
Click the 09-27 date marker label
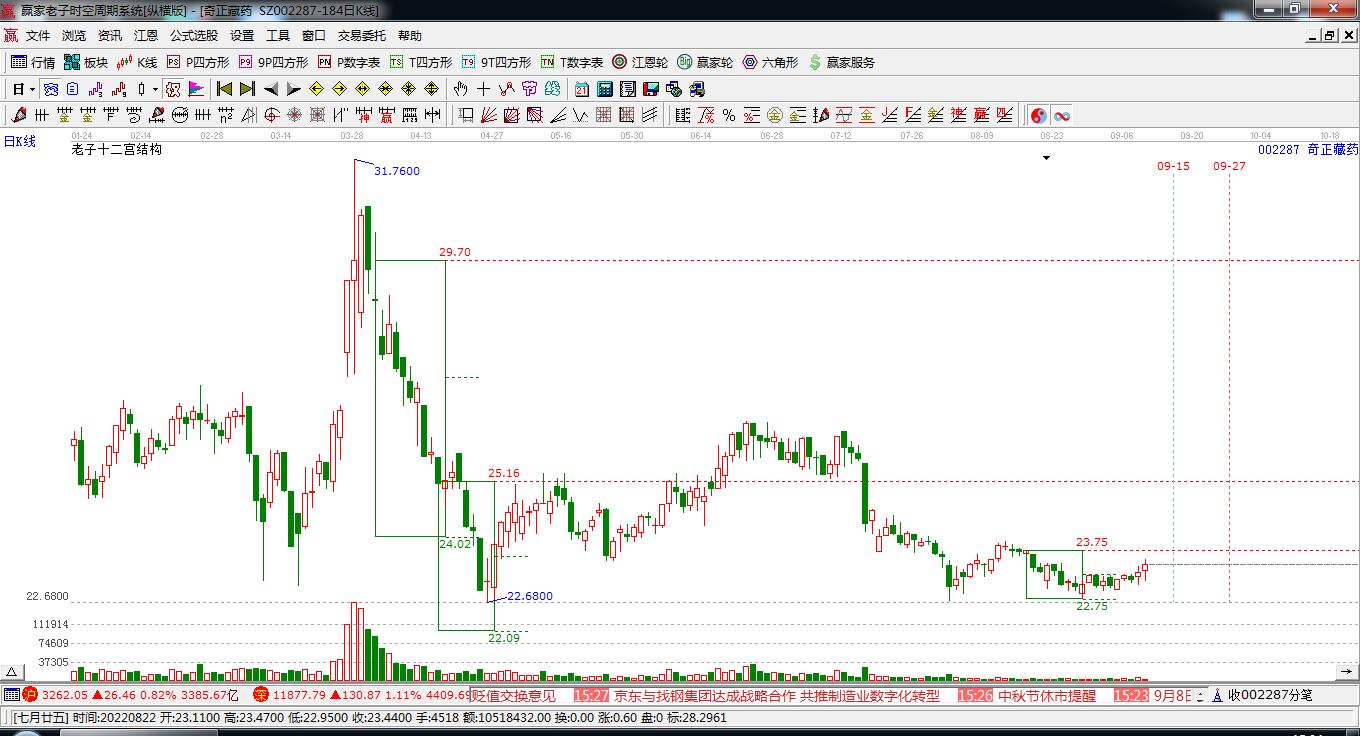[x=1230, y=166]
